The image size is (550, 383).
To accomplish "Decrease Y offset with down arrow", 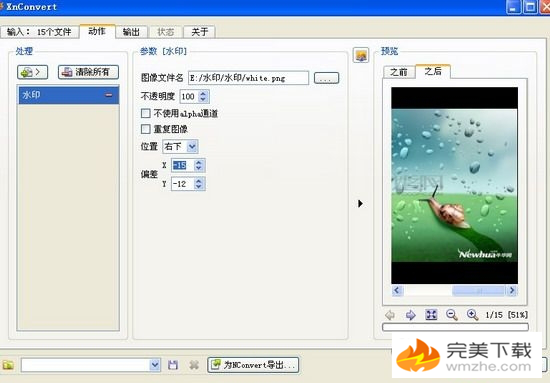I will point(199,187).
